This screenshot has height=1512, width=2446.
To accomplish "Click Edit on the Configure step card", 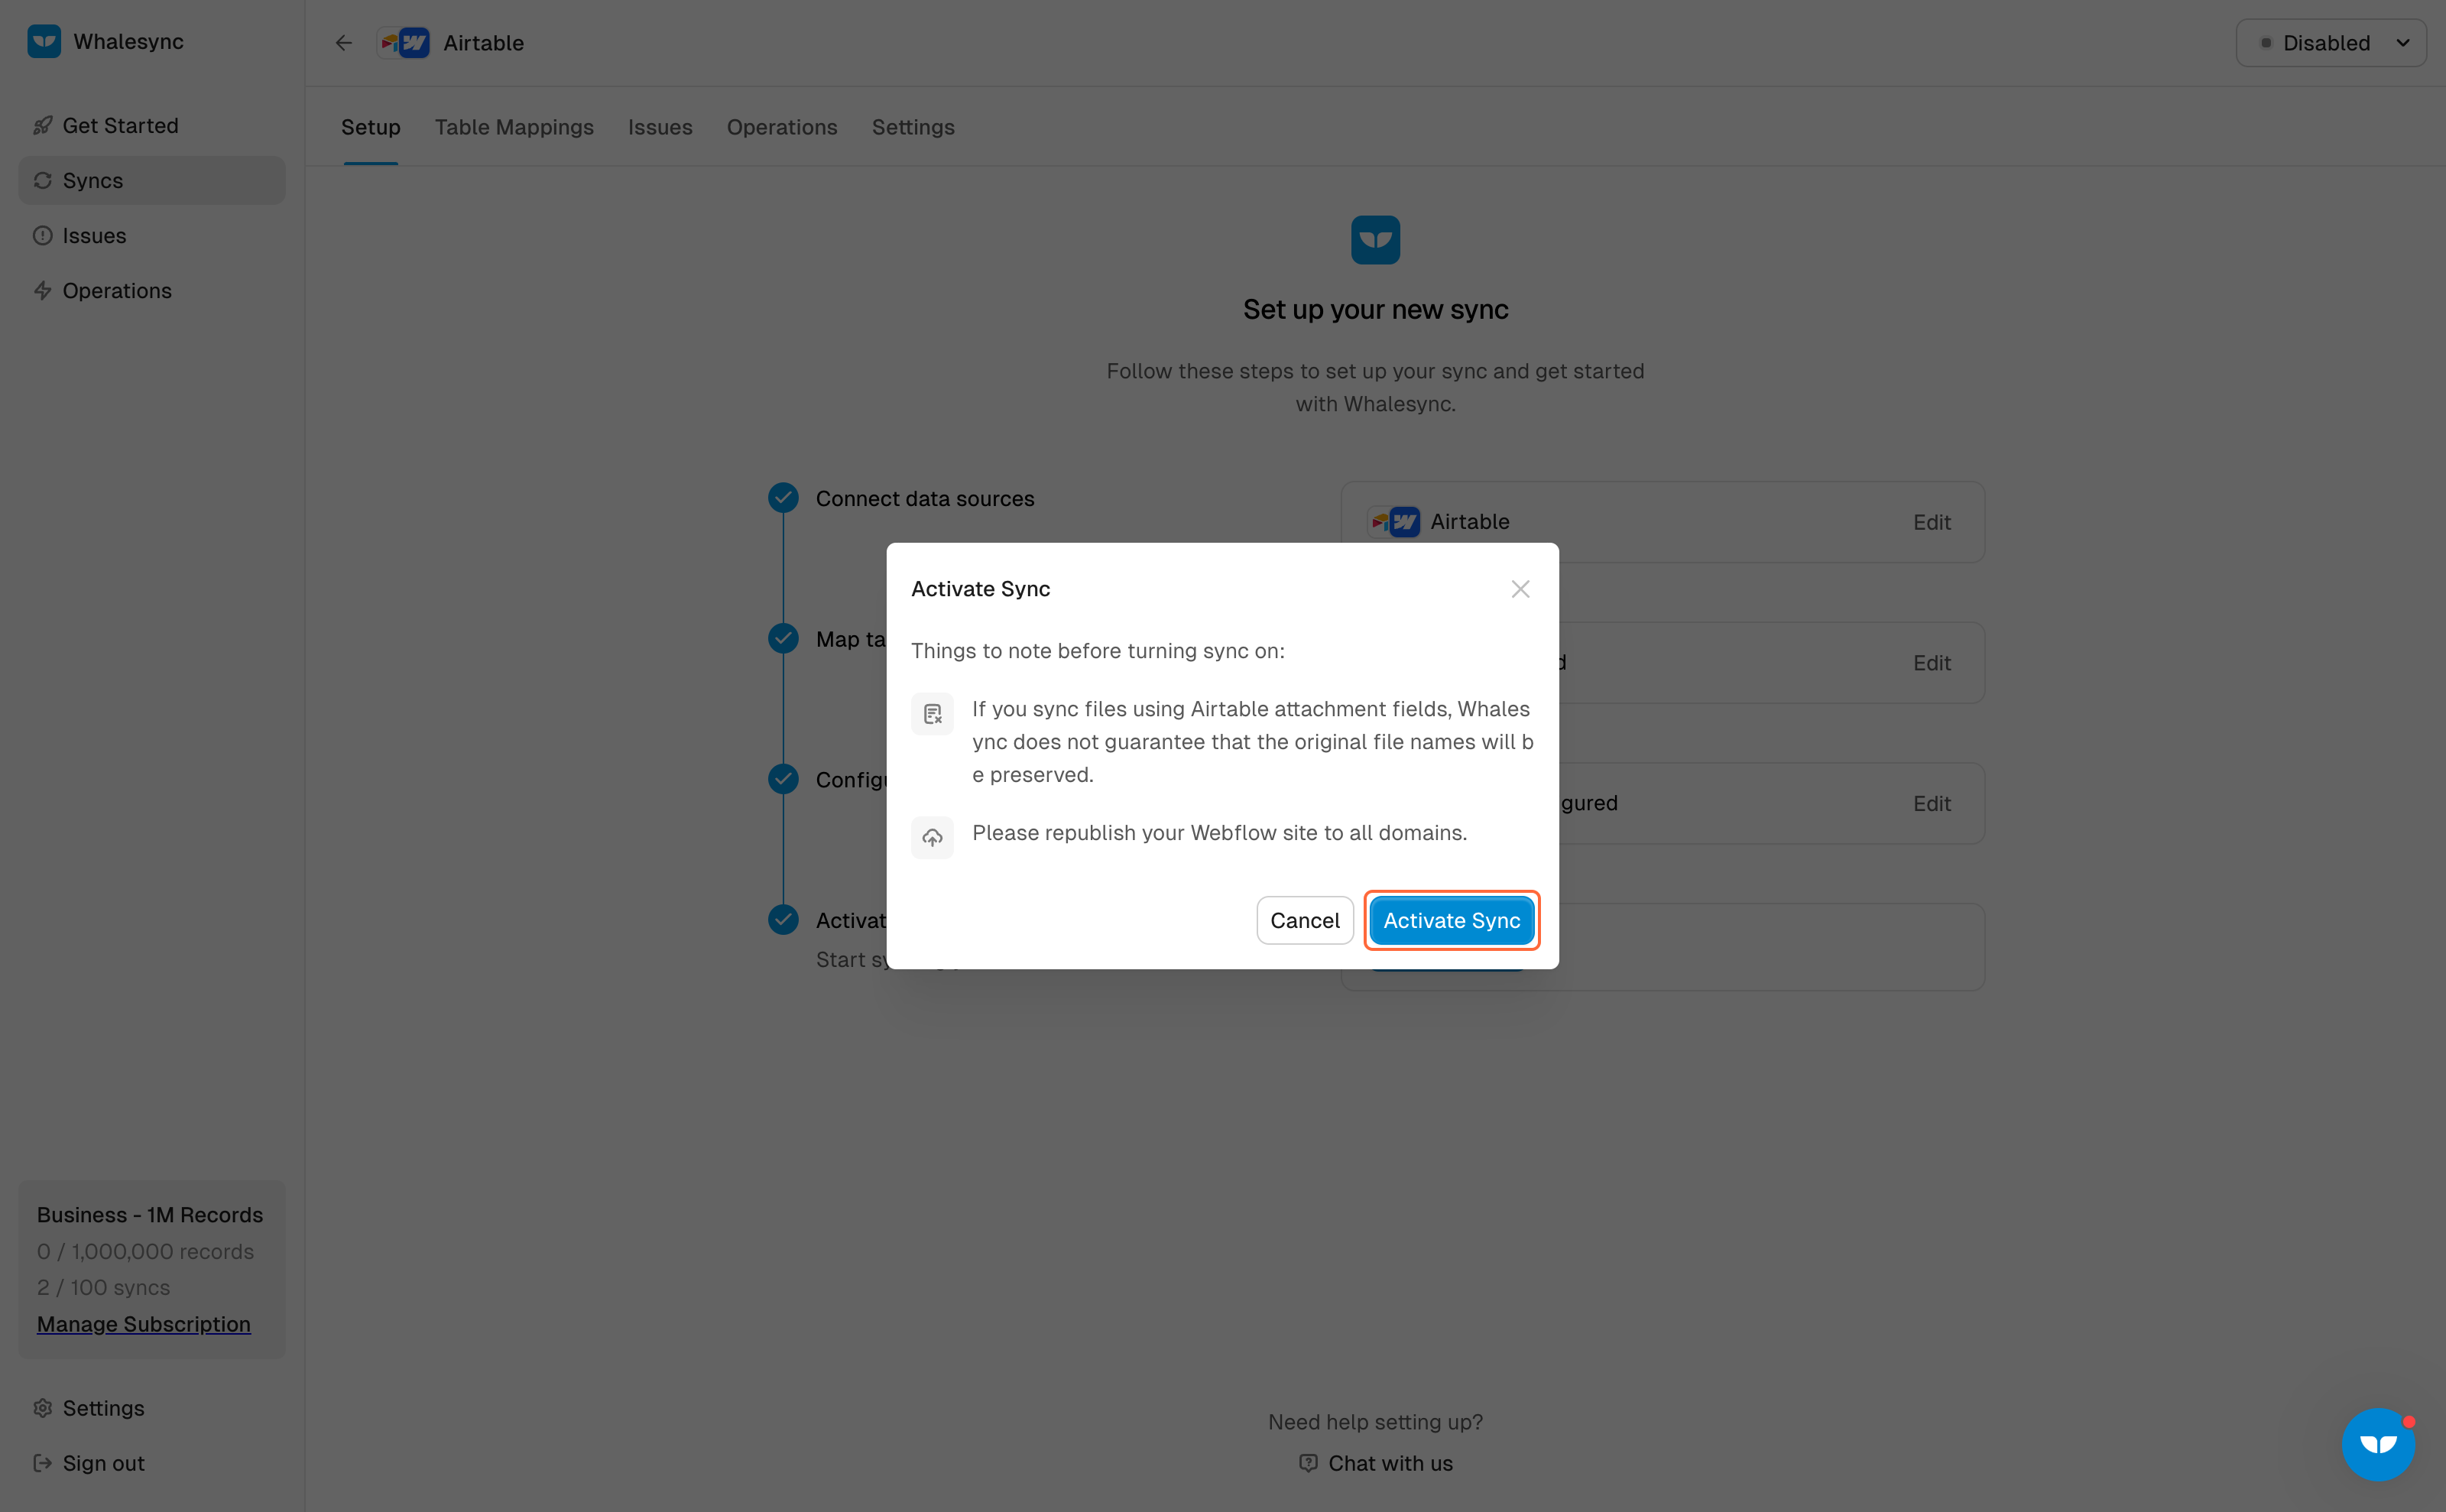I will pyautogui.click(x=1932, y=803).
